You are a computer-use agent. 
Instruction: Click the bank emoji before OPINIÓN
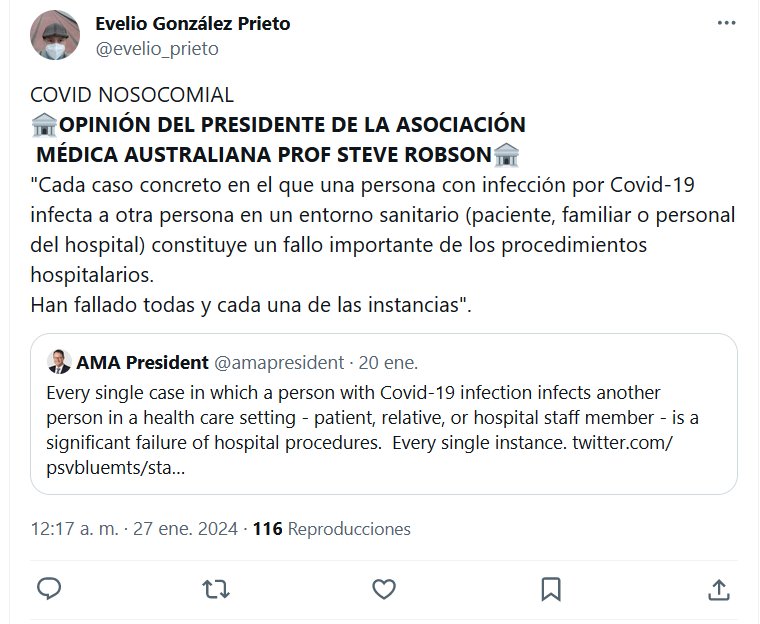44,125
